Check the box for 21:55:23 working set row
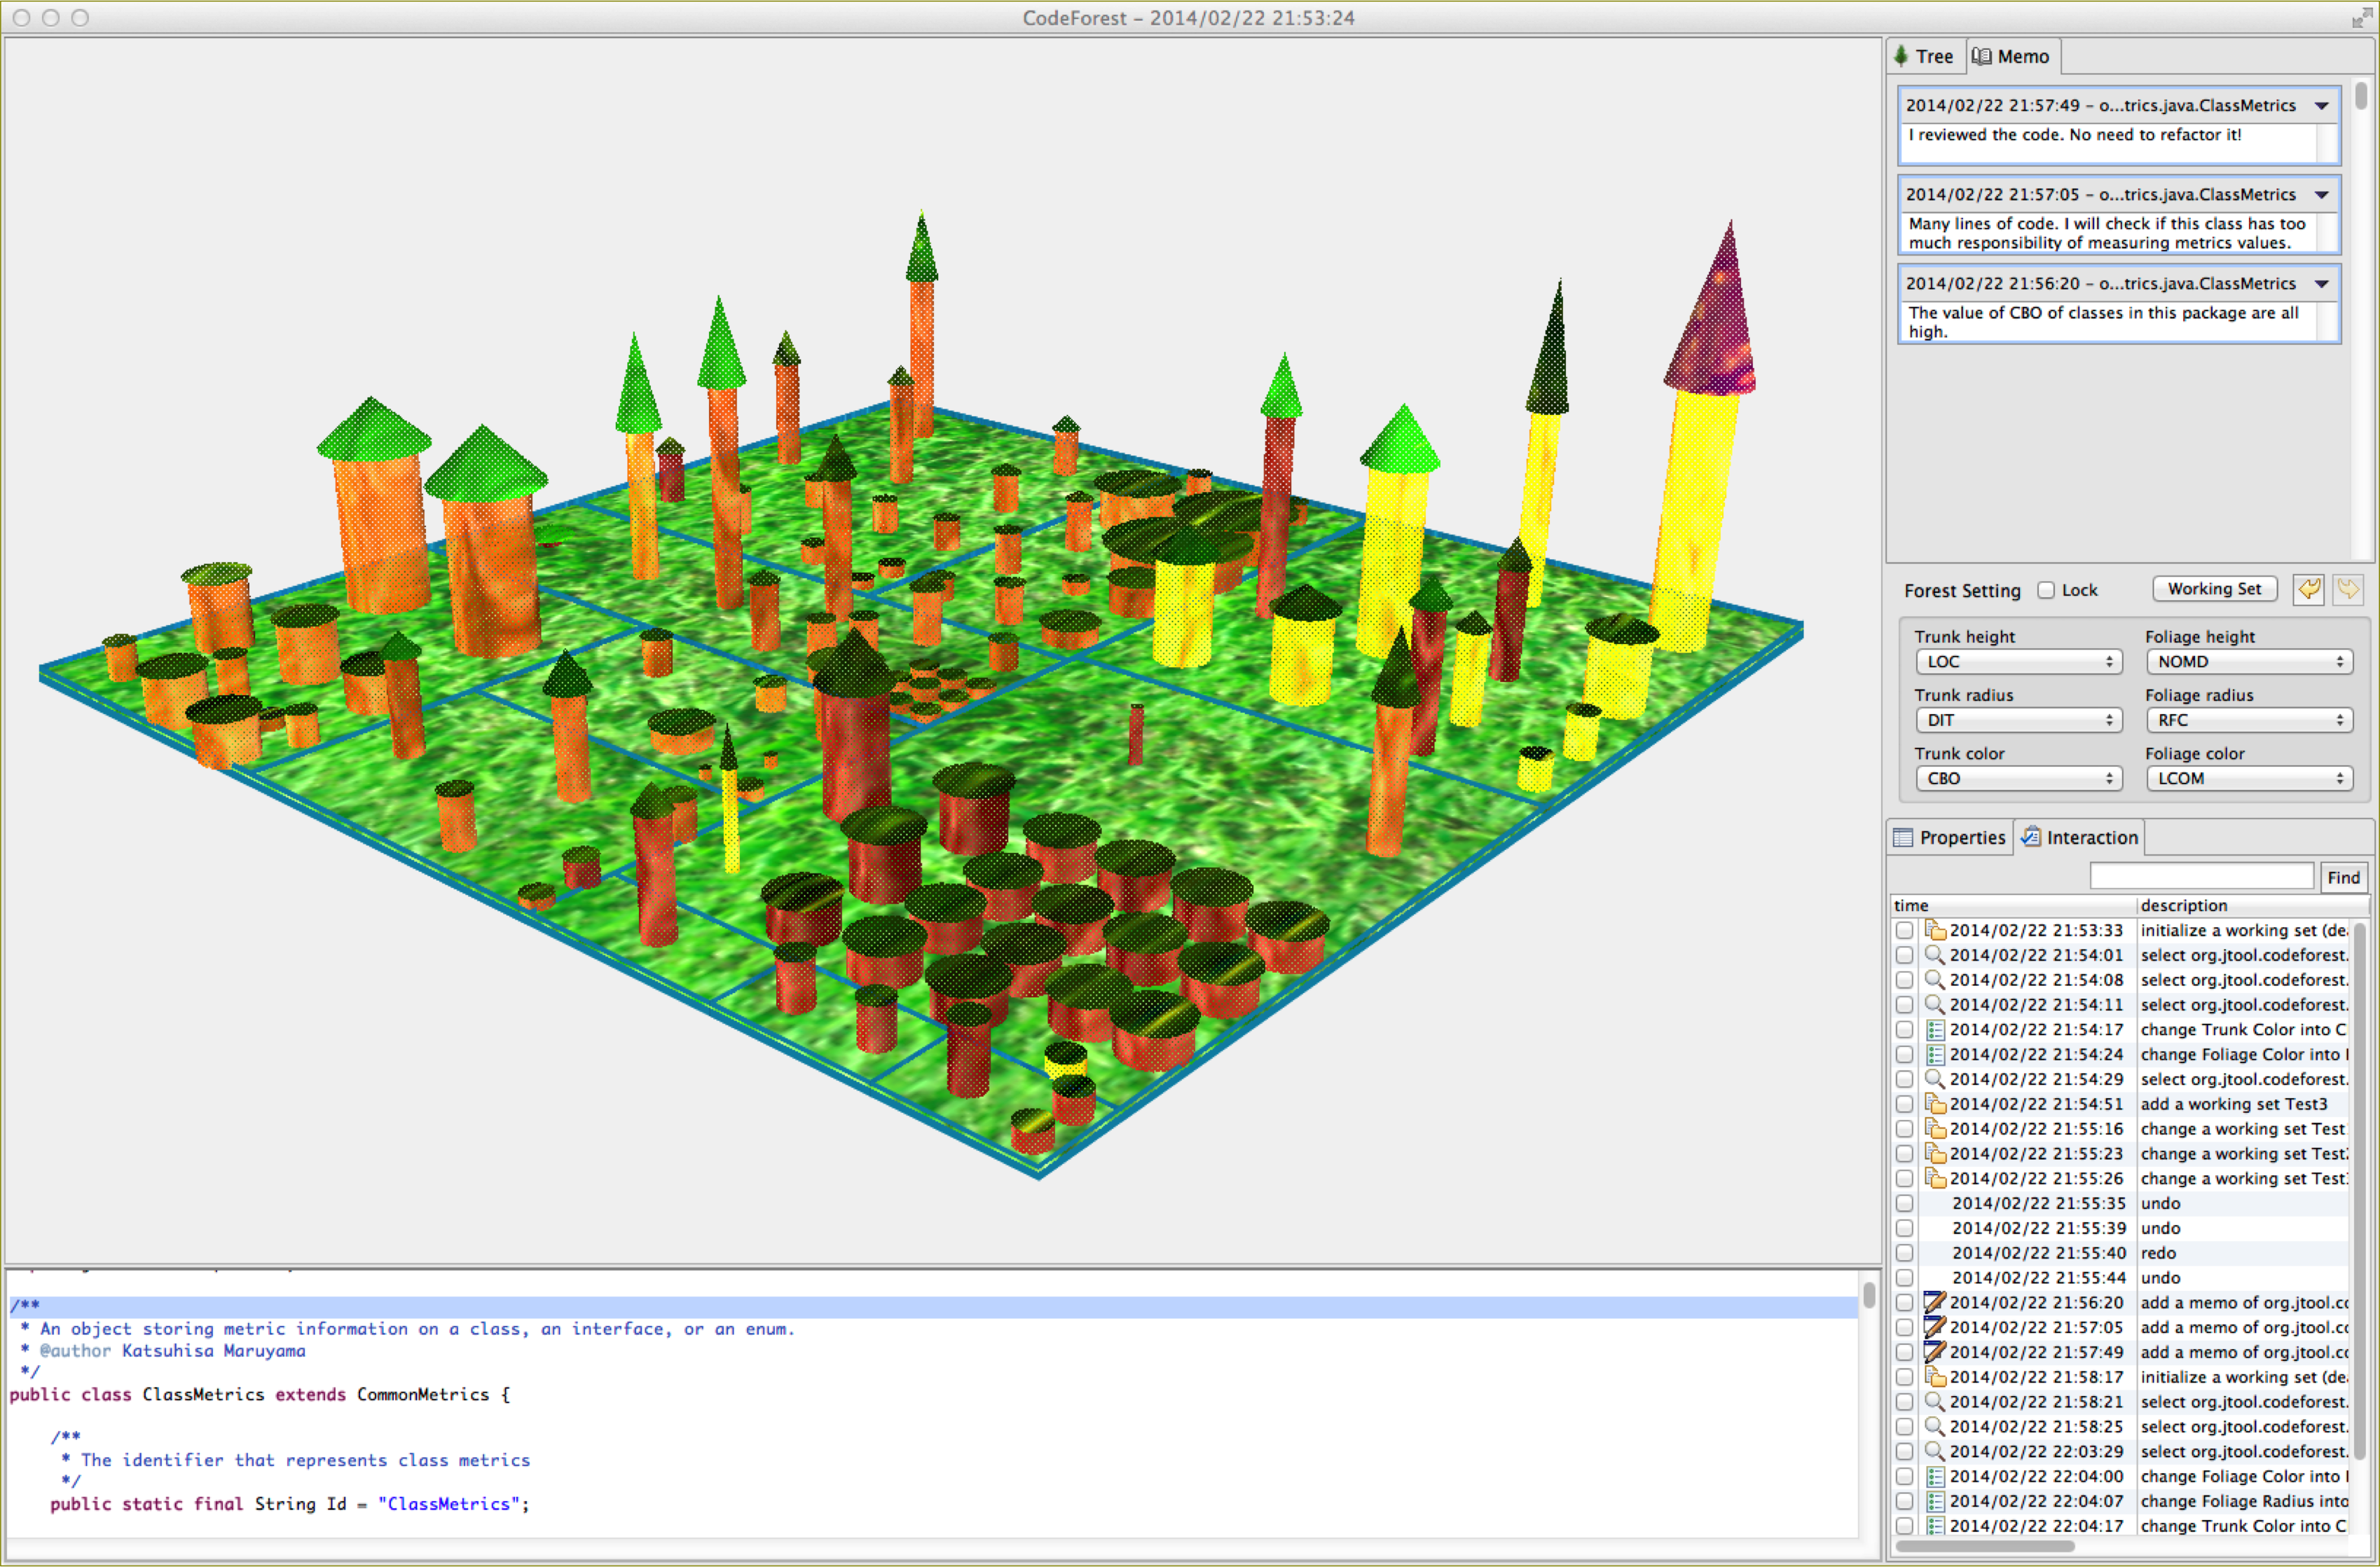Image resolution: width=2380 pixels, height=1567 pixels. [1904, 1153]
